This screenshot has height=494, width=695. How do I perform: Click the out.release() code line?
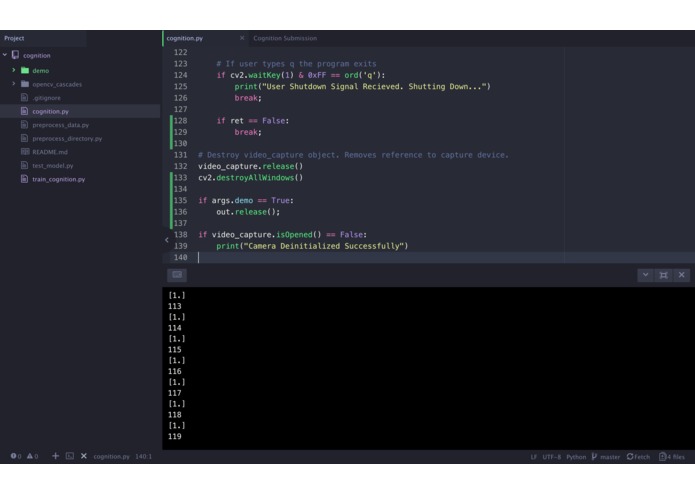tap(248, 212)
